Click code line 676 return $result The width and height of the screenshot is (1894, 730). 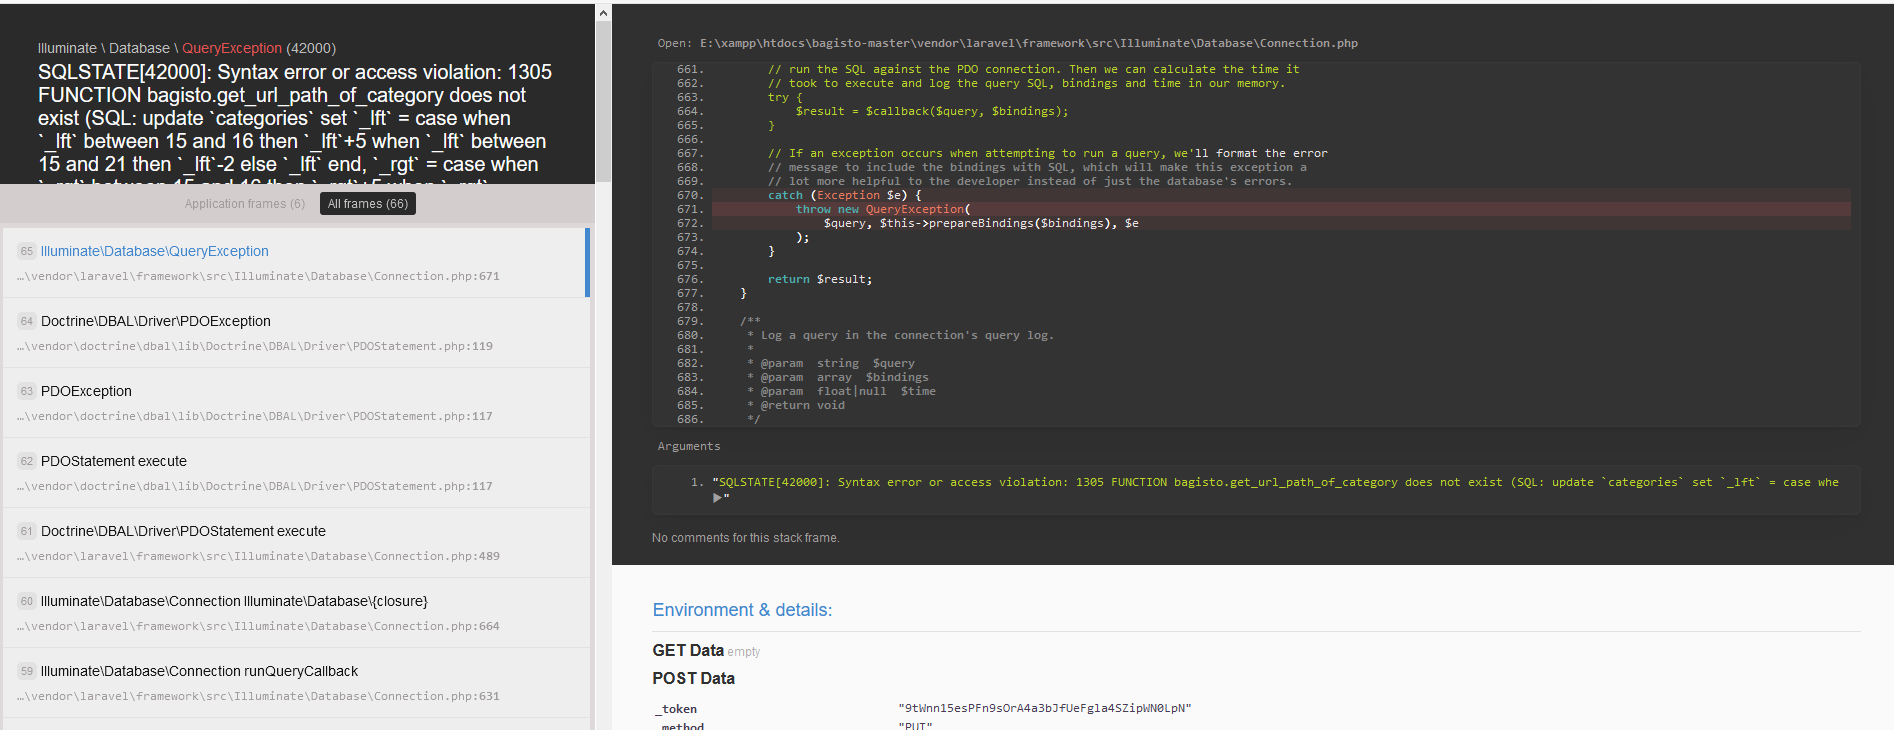[x=819, y=279]
